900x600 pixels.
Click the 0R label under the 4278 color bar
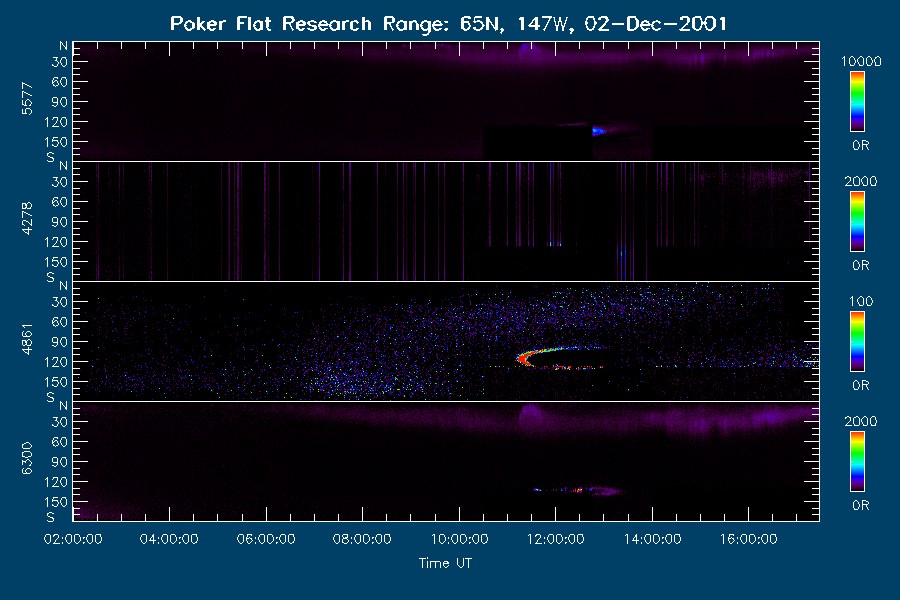(x=860, y=266)
